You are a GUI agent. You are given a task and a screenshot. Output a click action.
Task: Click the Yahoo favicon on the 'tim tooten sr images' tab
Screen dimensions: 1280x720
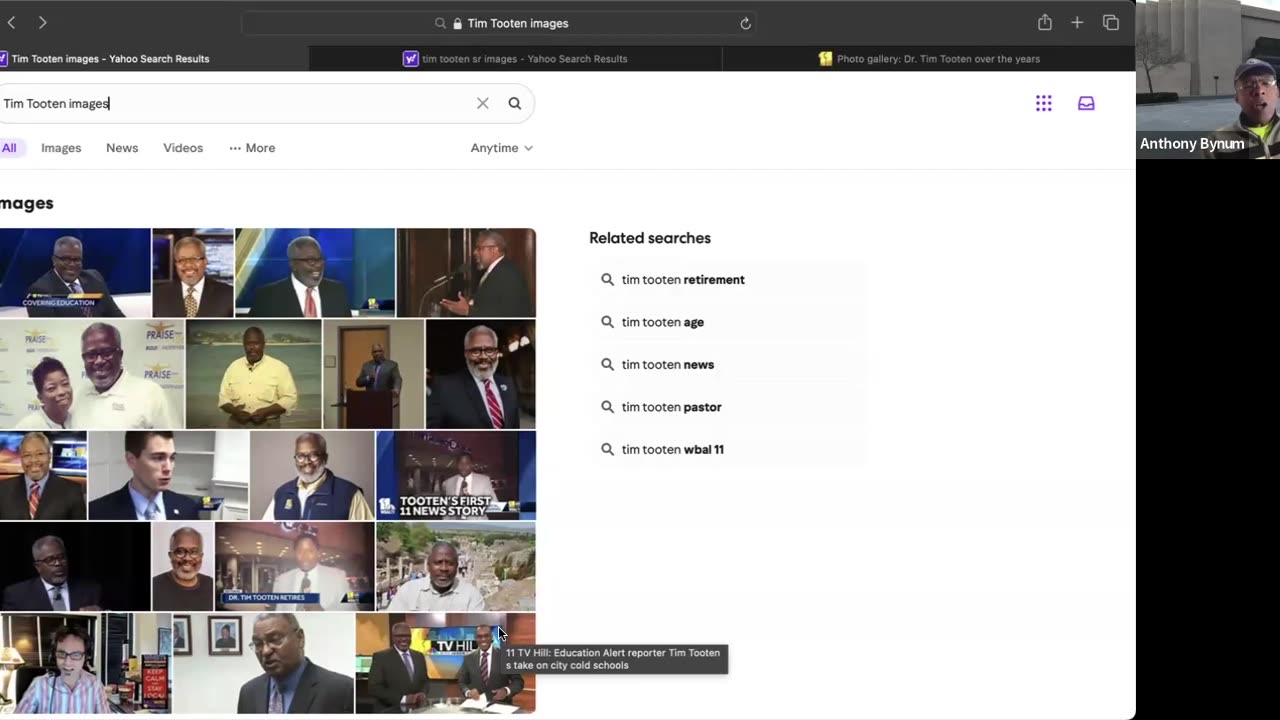410,59
